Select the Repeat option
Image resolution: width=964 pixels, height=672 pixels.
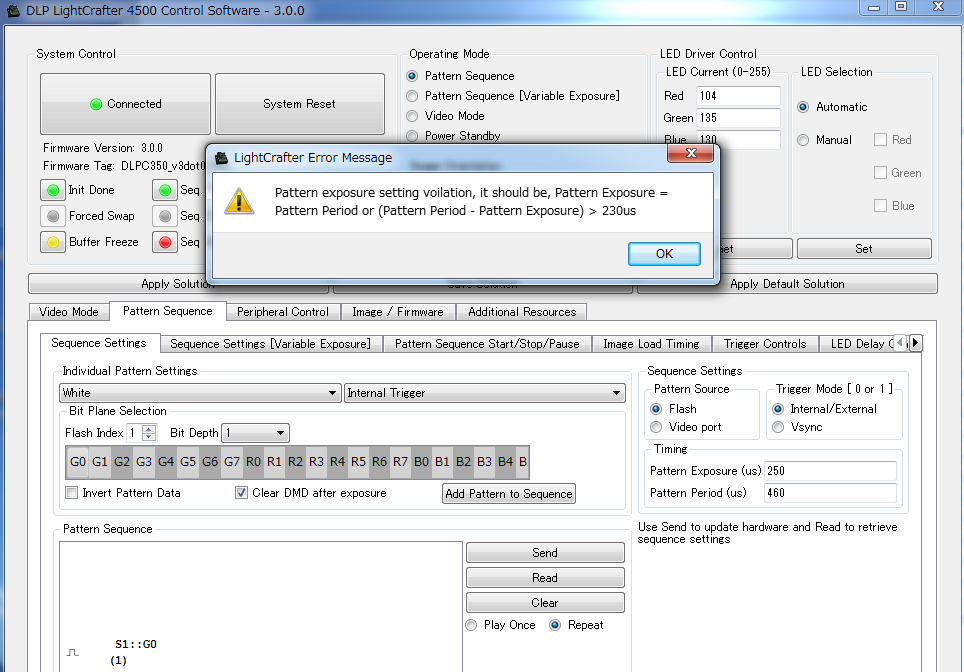click(x=555, y=625)
